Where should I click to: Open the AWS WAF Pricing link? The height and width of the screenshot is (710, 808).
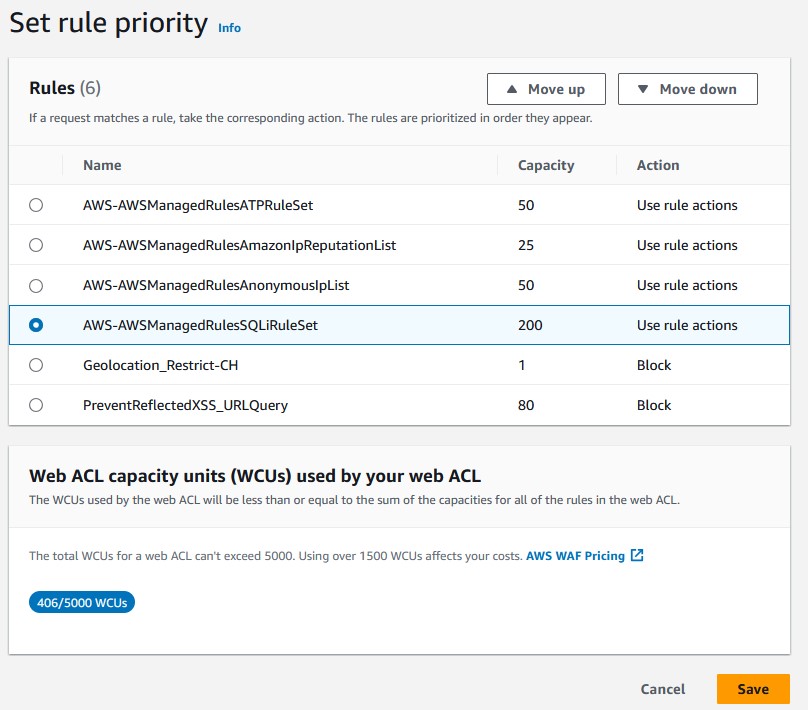pos(575,556)
